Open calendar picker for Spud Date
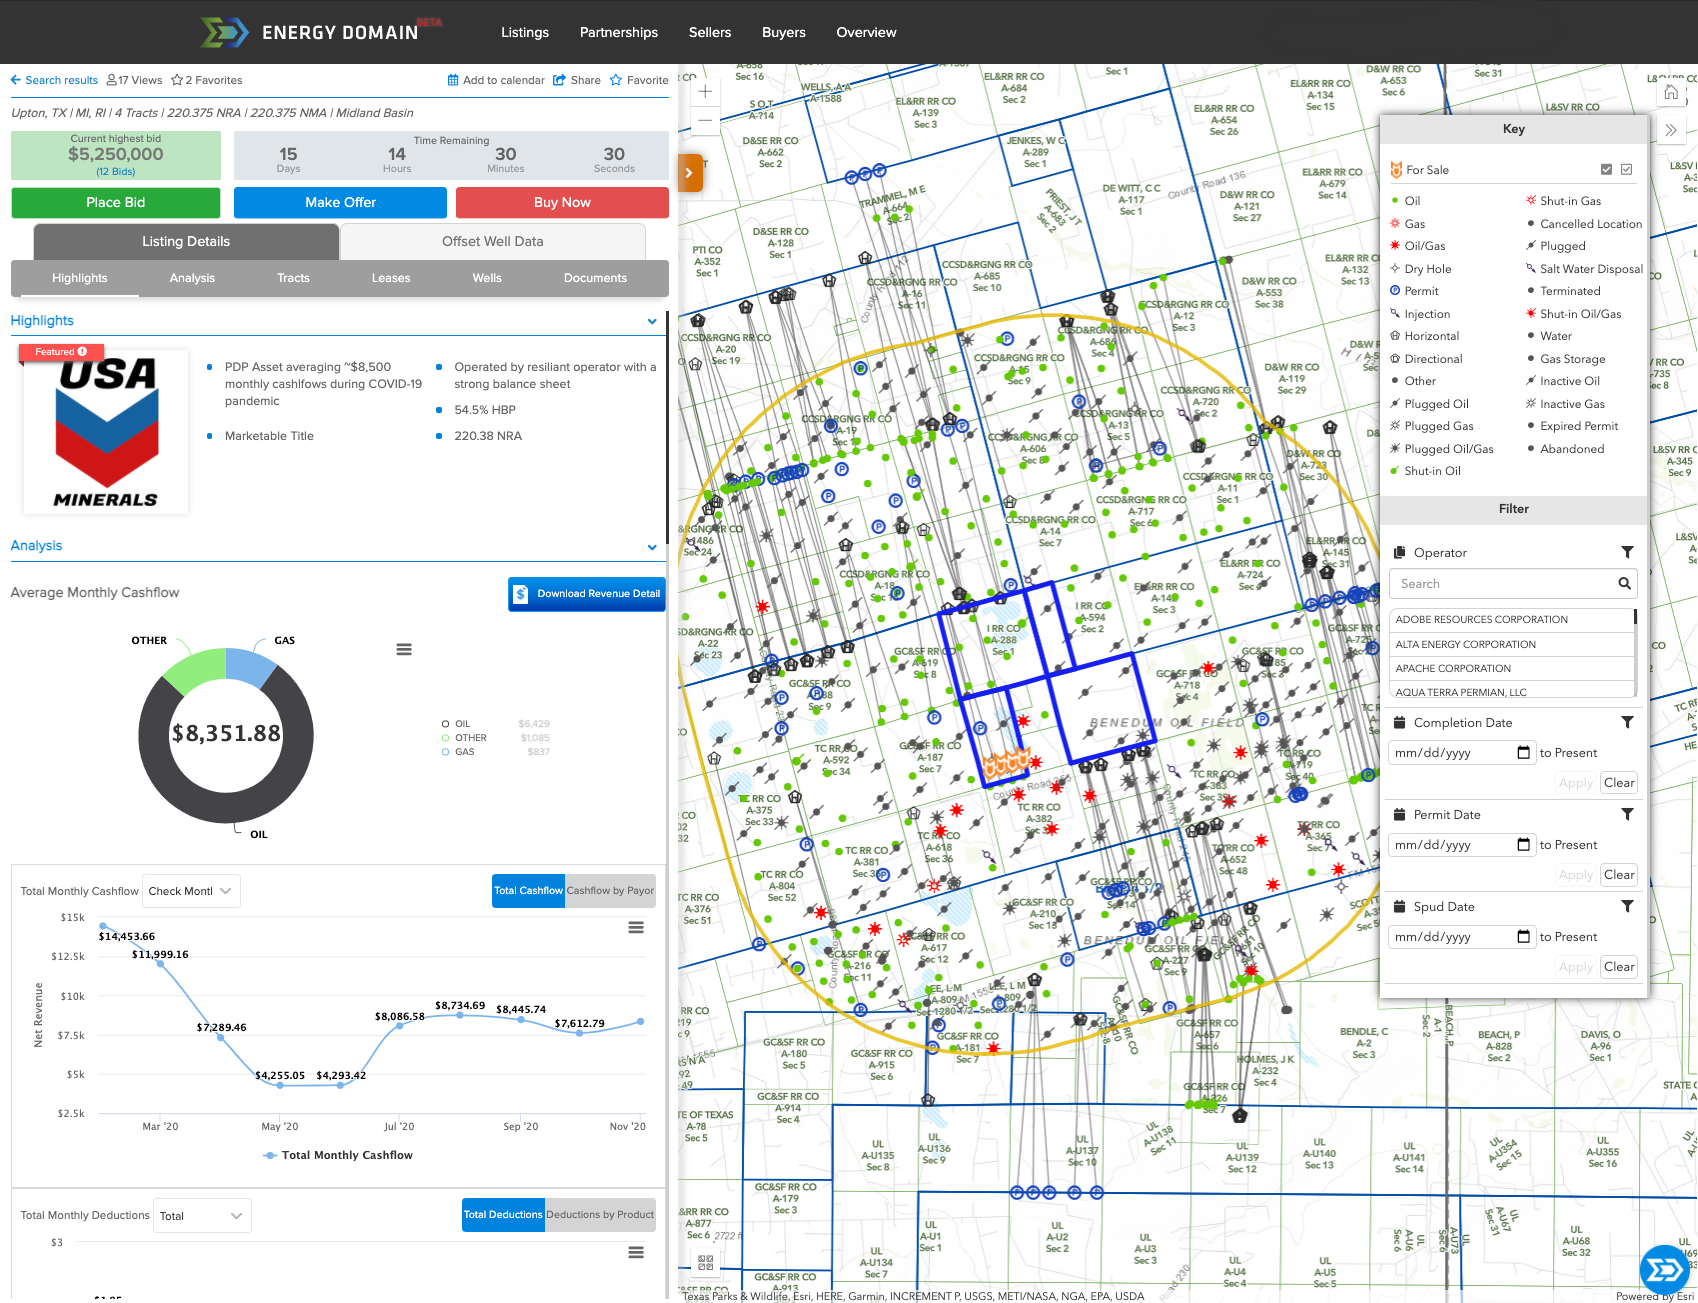 pos(1523,936)
